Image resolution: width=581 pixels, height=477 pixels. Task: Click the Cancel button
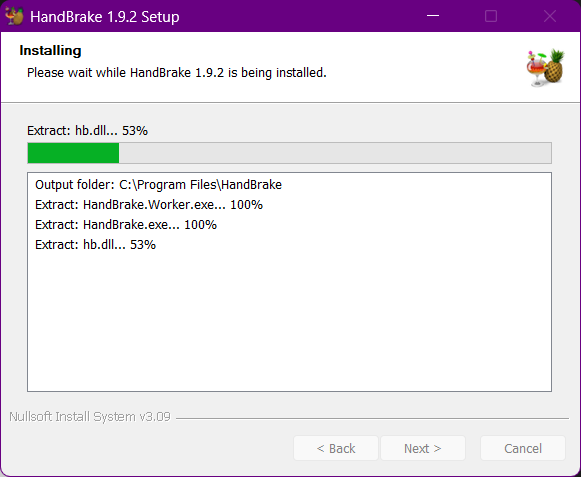click(523, 448)
